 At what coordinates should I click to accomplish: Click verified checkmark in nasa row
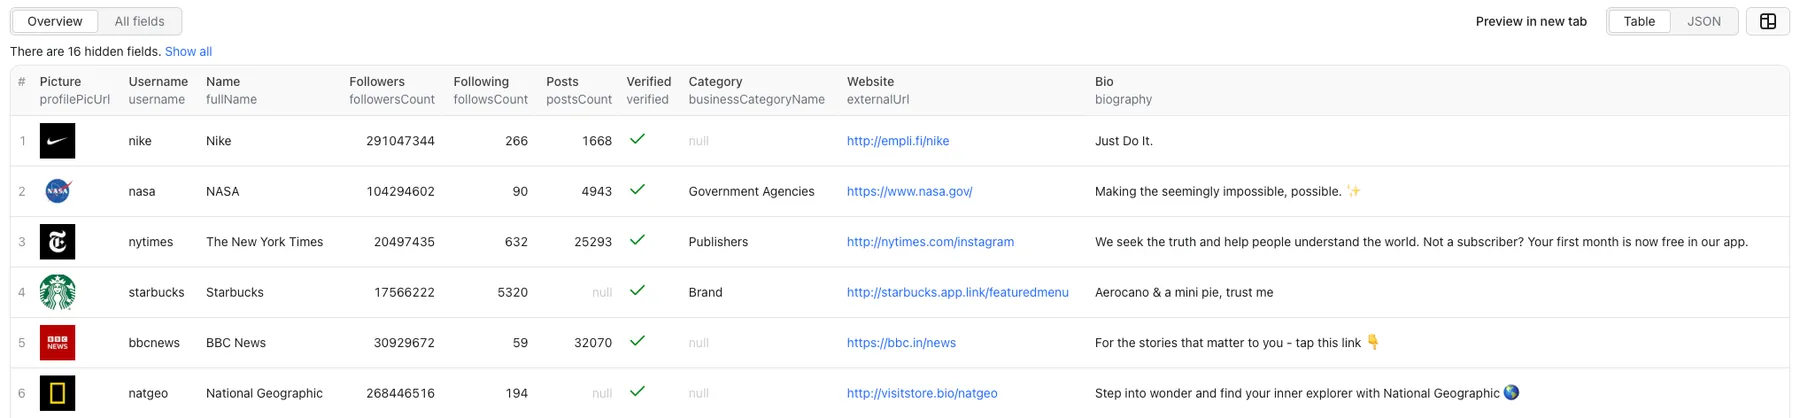(x=637, y=189)
